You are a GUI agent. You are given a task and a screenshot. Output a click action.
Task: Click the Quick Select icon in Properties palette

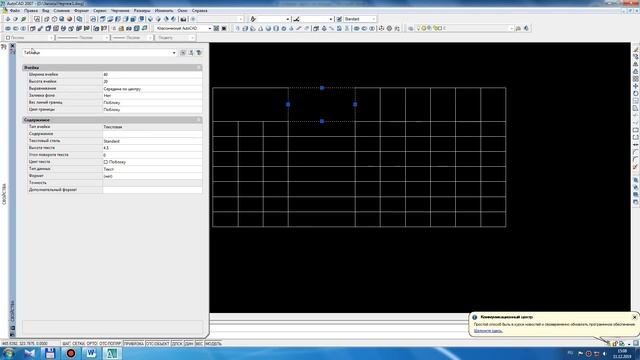pyautogui.click(x=199, y=53)
